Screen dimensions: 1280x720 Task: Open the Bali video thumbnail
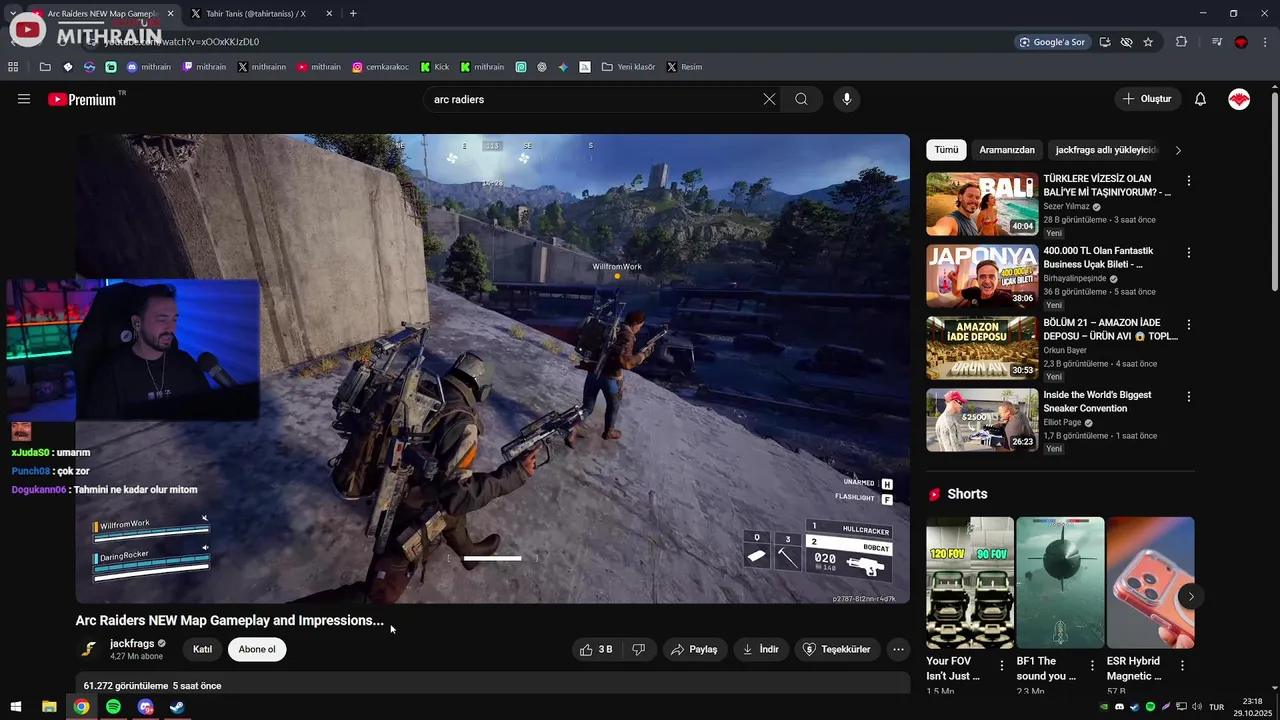point(982,204)
